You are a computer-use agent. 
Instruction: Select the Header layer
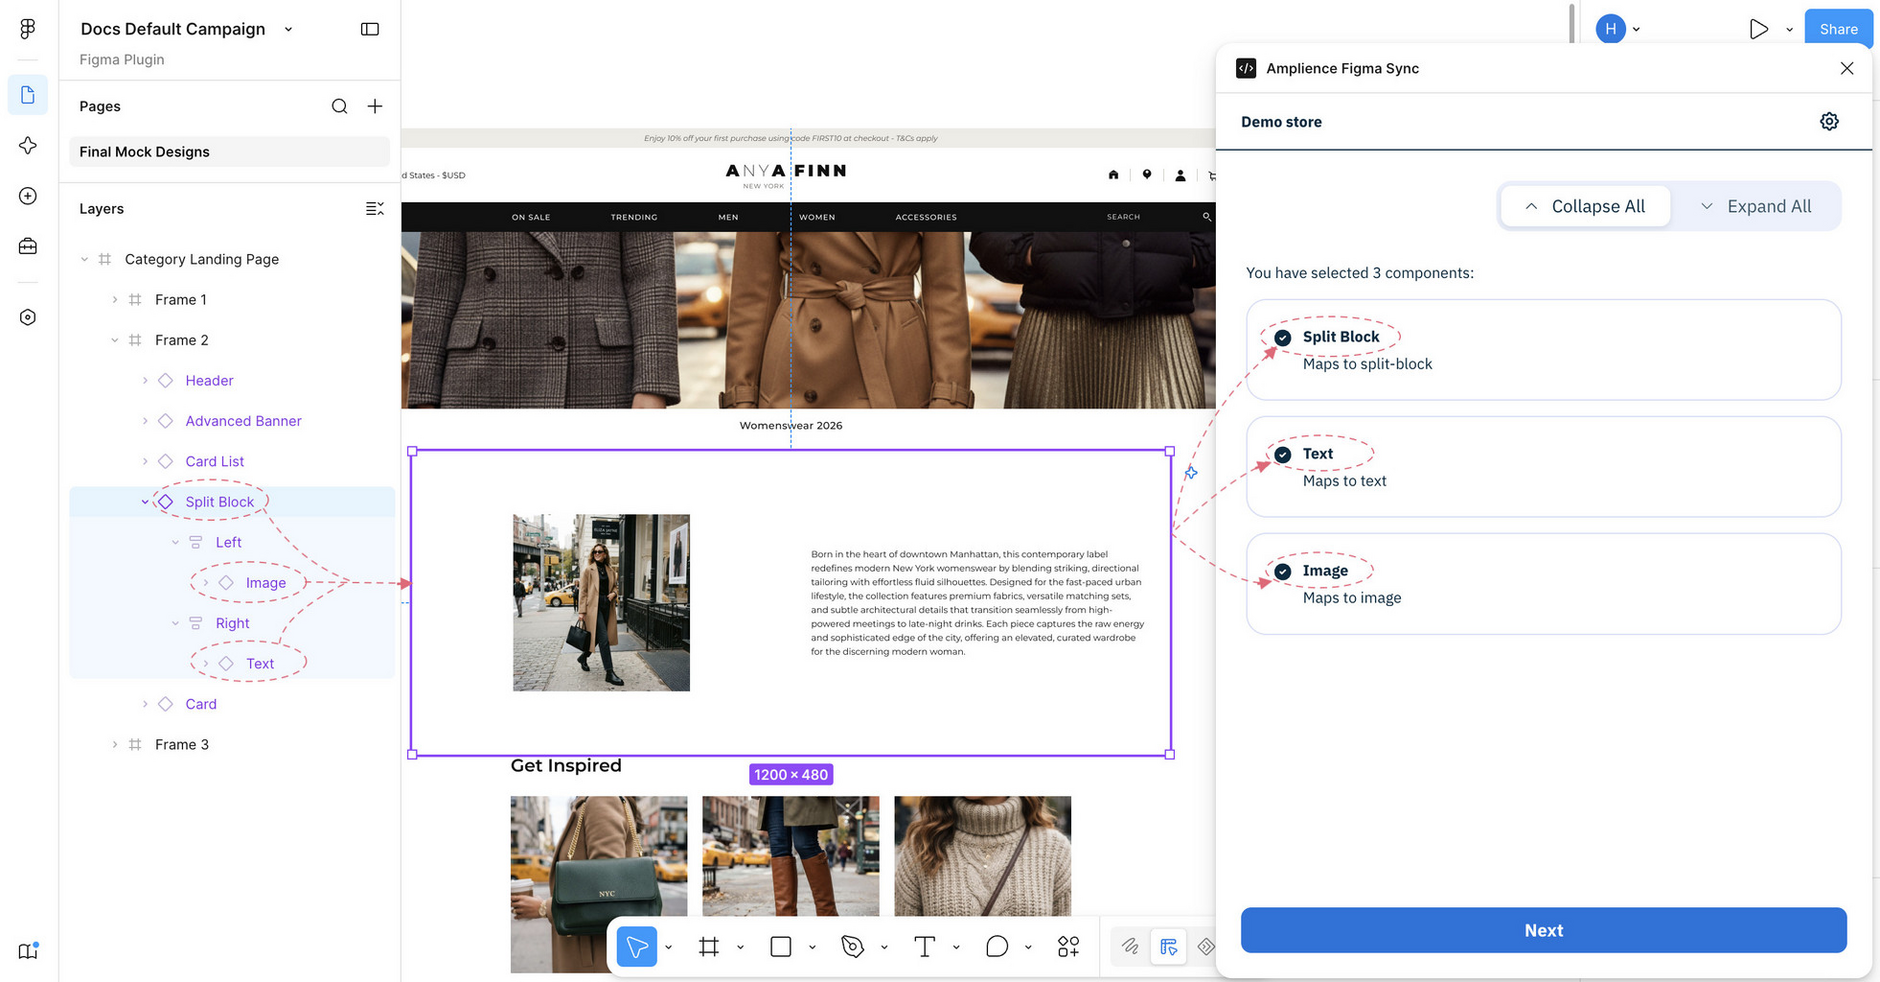point(209,381)
